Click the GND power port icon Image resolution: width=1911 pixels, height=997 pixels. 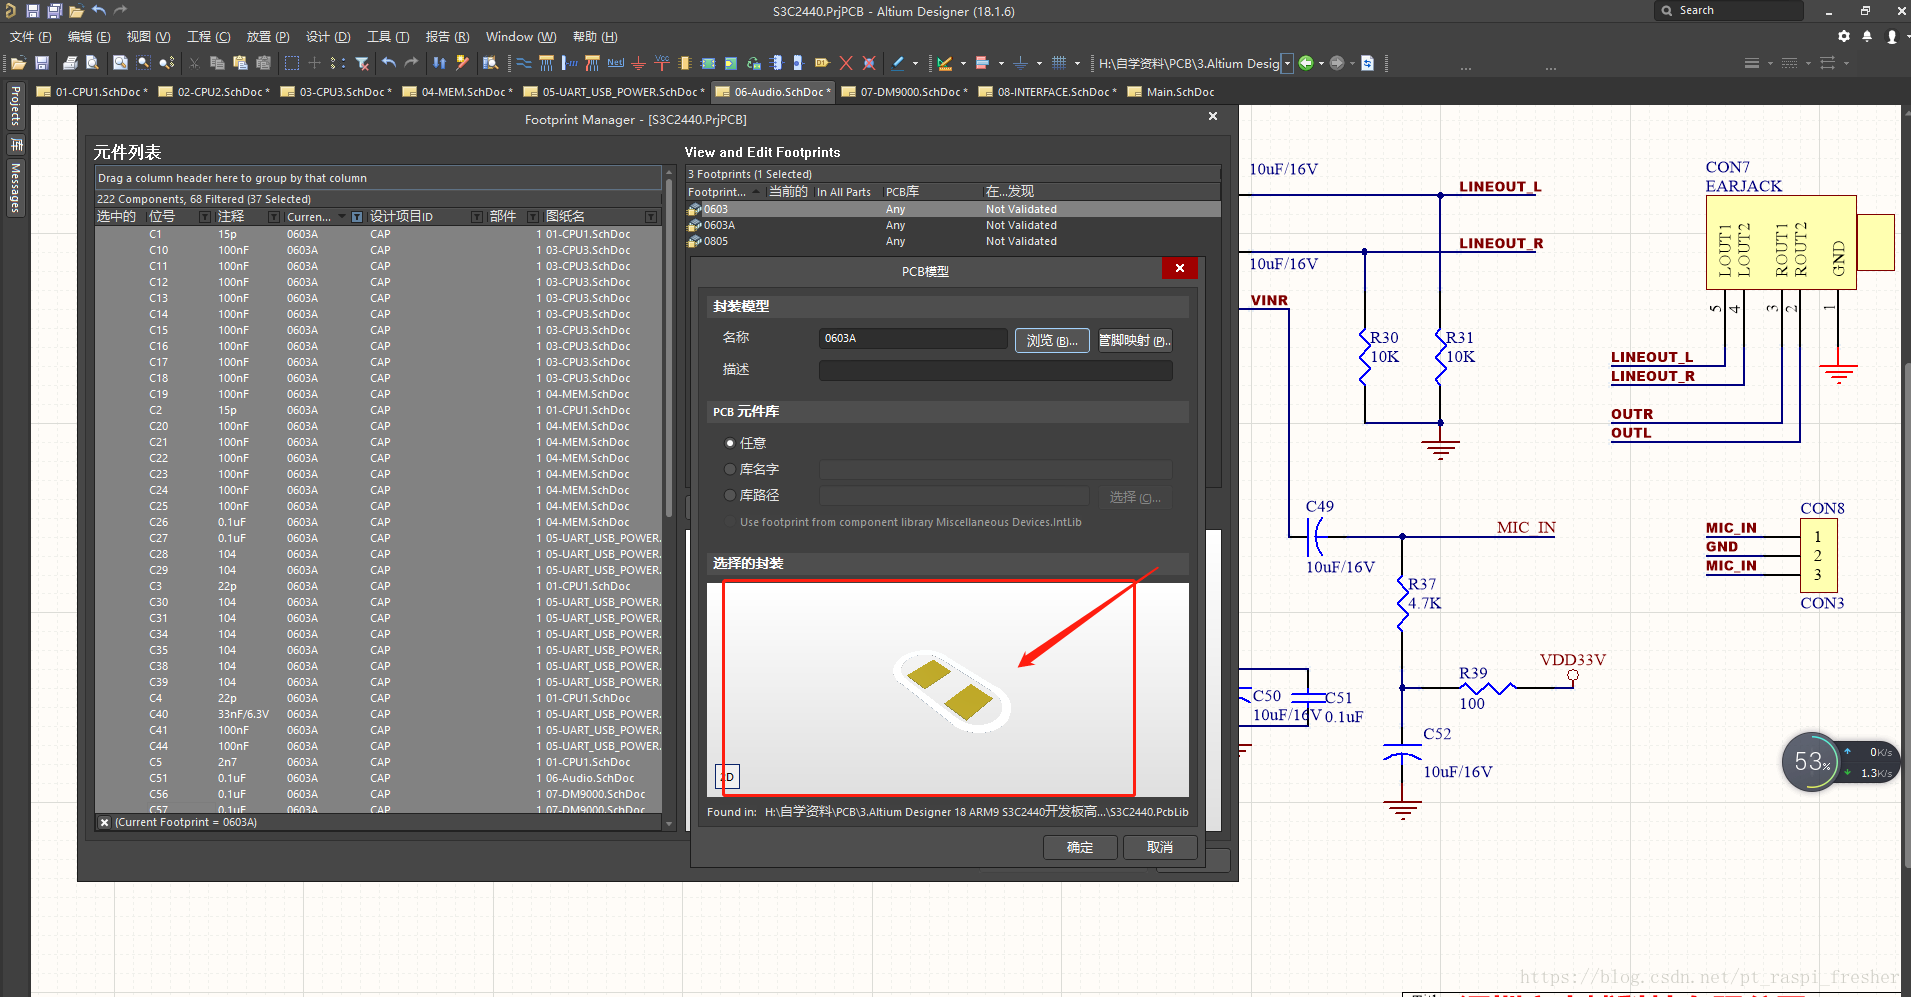click(x=639, y=63)
